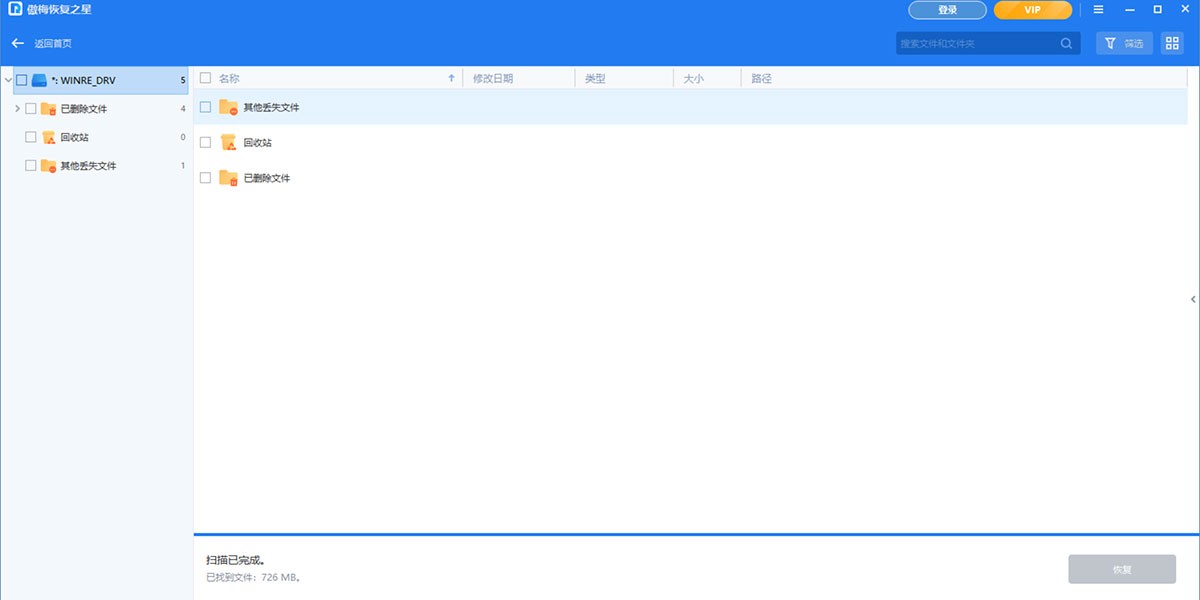Click the back arrow to return home

18,44
